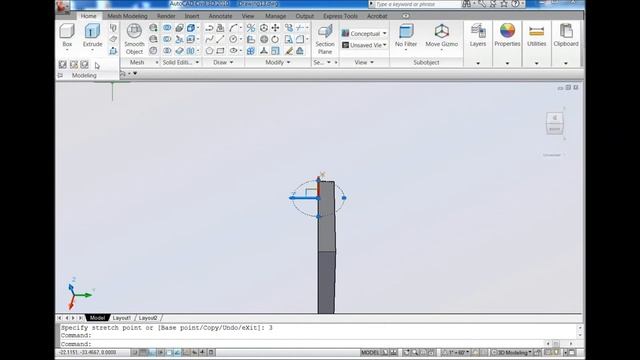Select the Polygon tool in Draw panel

(209, 51)
